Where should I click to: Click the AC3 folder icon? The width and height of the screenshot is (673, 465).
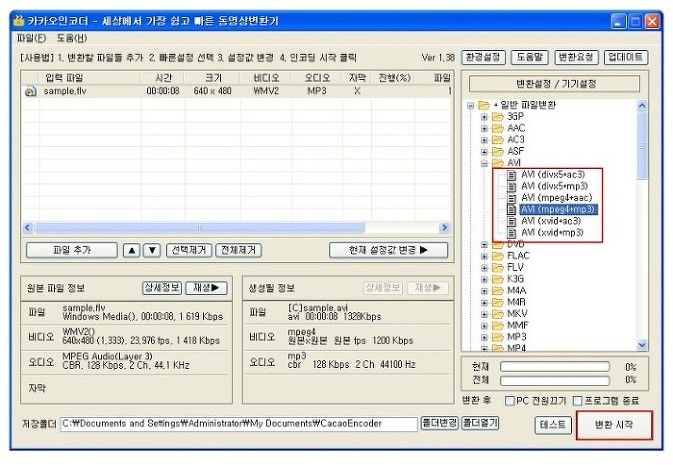497,140
